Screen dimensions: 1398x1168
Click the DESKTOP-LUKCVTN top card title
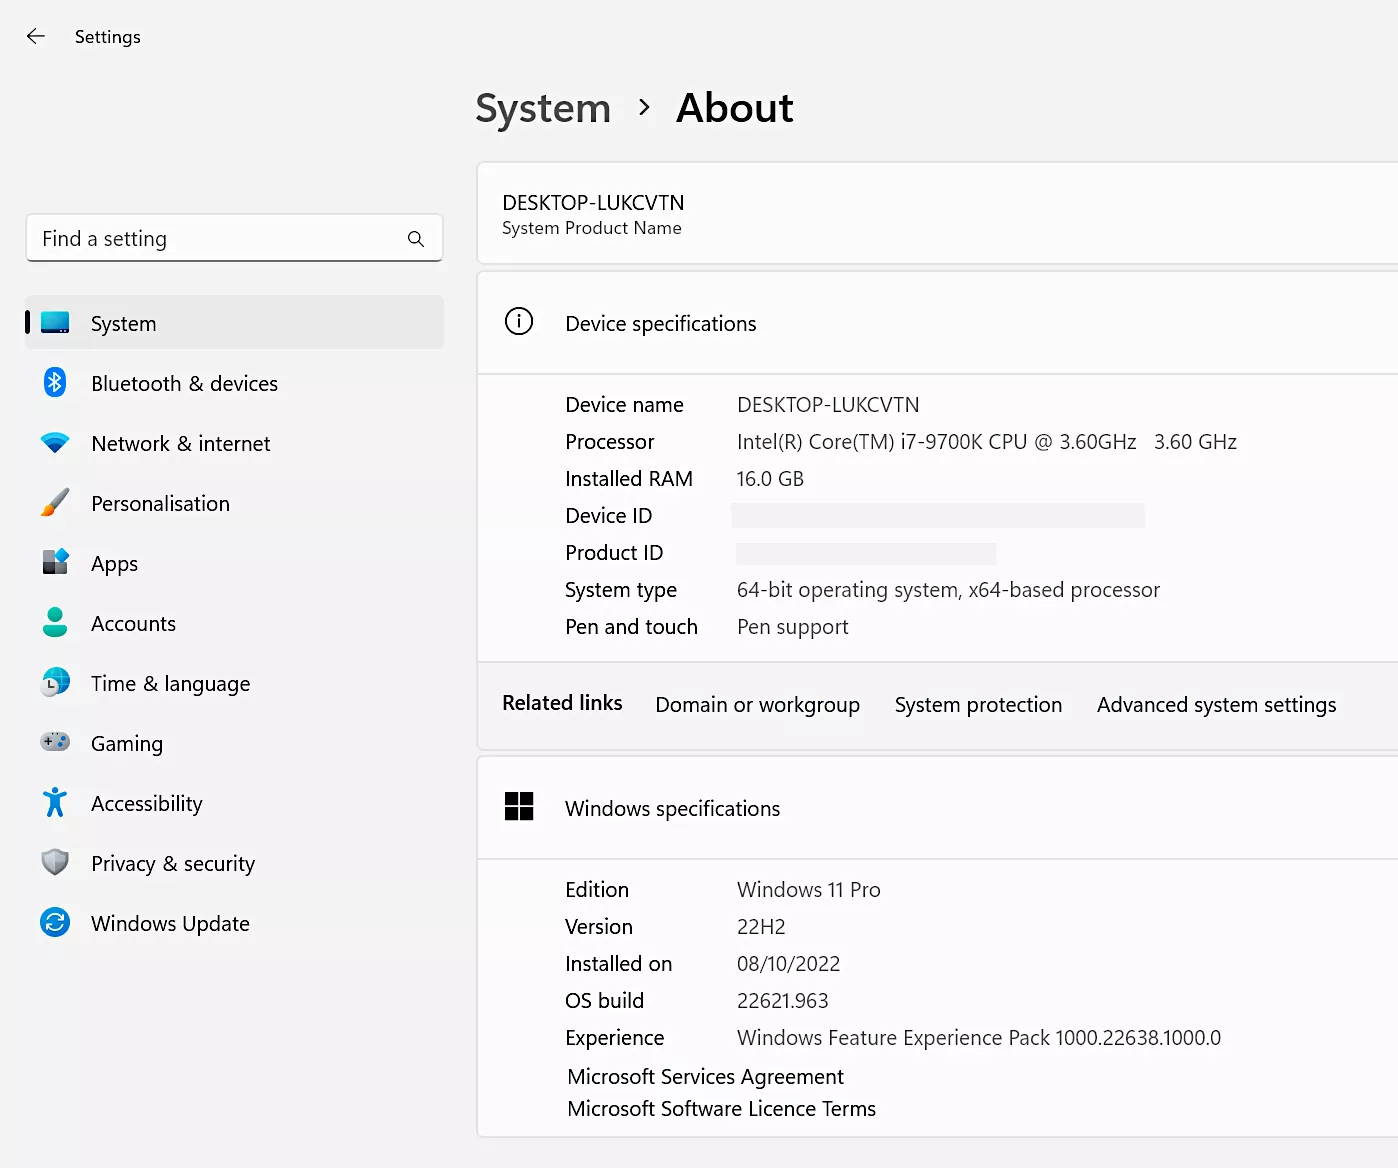[594, 203]
